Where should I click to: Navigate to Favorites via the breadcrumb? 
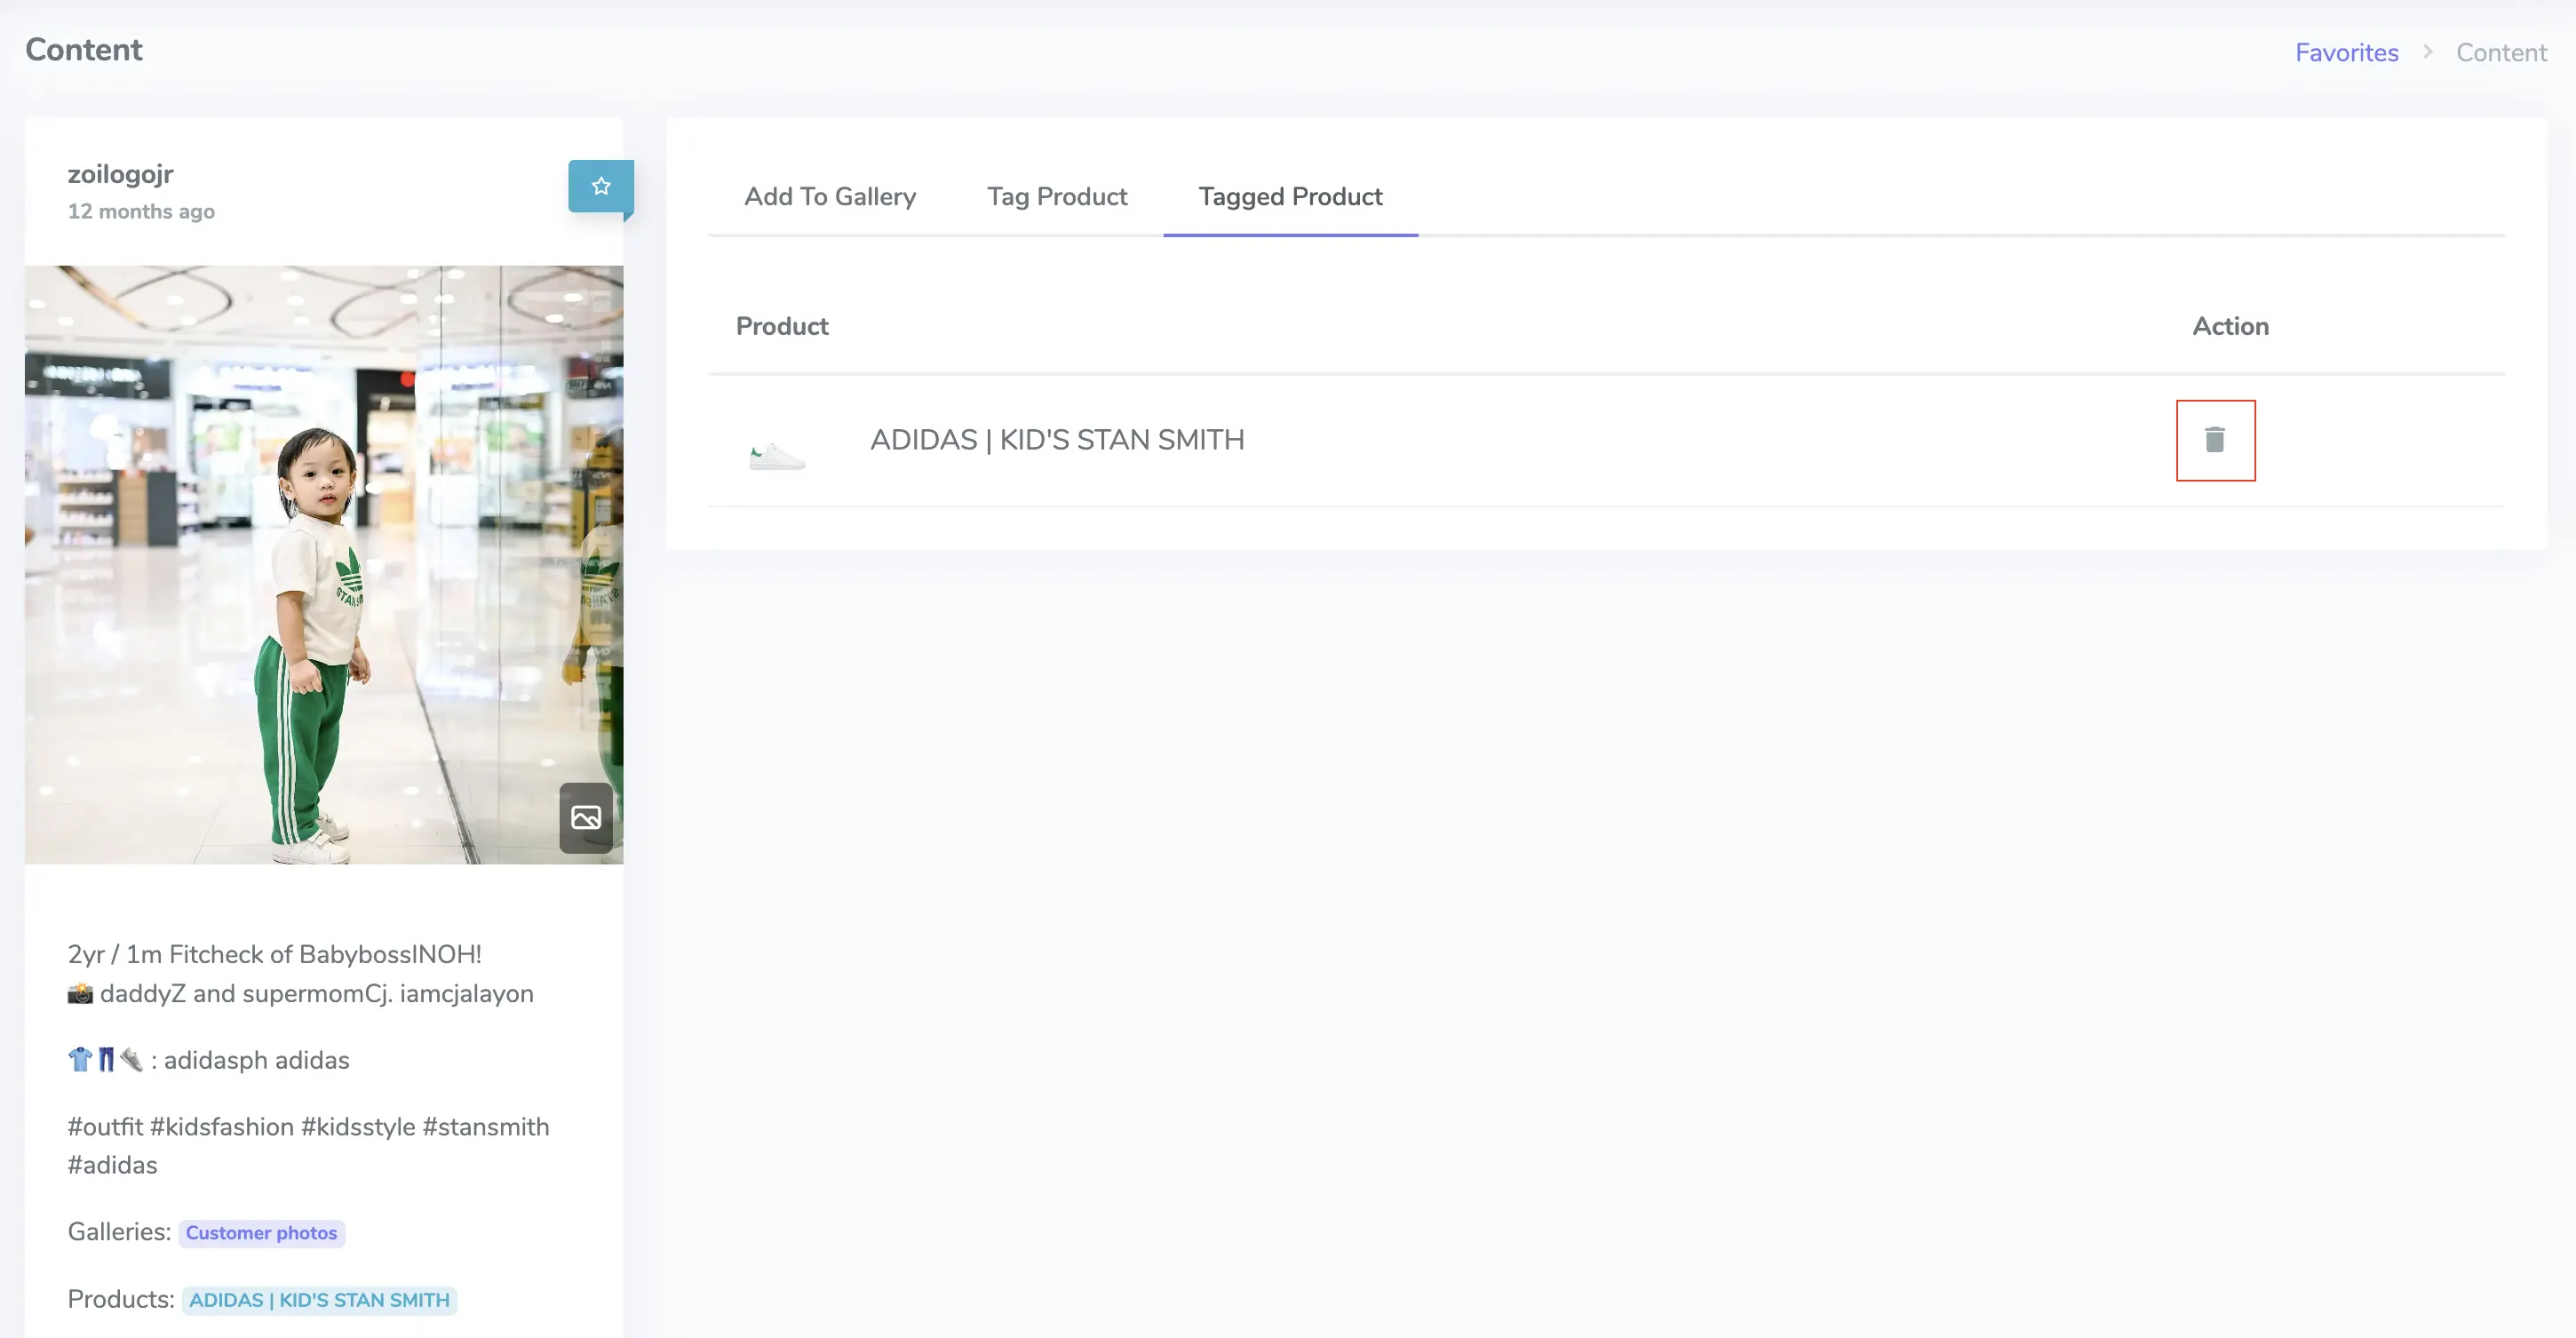pyautogui.click(x=2346, y=52)
